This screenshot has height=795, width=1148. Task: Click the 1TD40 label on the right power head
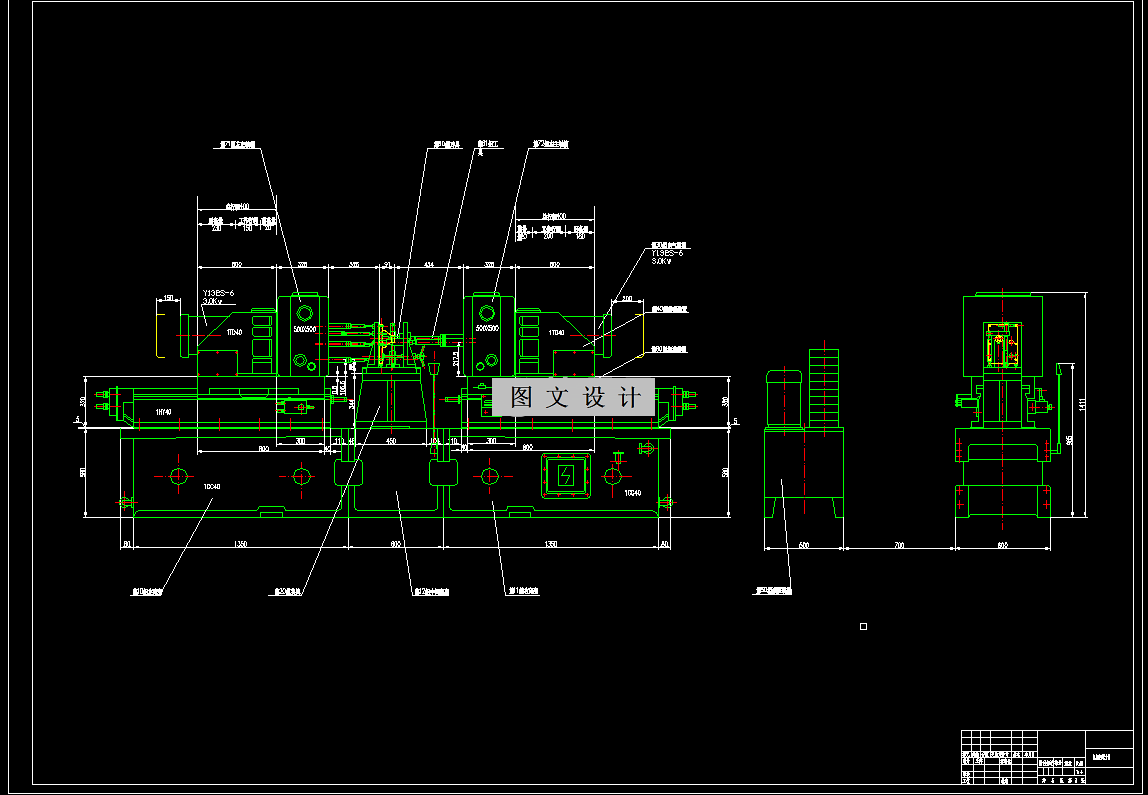pos(556,332)
